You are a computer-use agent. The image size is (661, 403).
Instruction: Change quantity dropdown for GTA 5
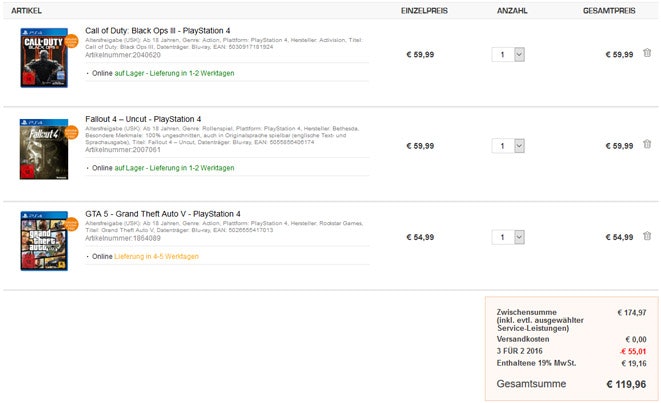pyautogui.click(x=508, y=237)
